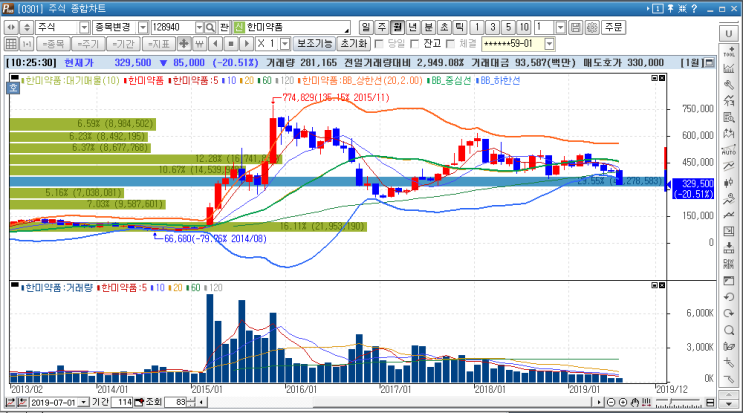The height and width of the screenshot is (413, 743).
Task: Toggle the 체결 checkbox
Action: 450,44
